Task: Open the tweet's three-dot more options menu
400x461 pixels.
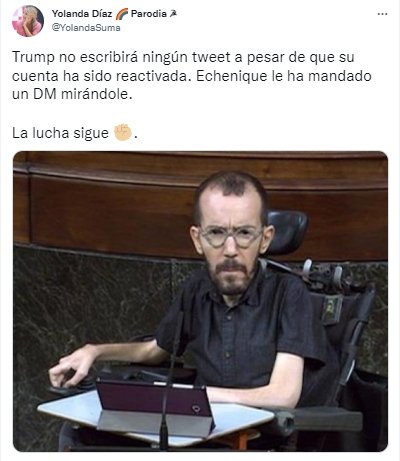Action: (382, 14)
